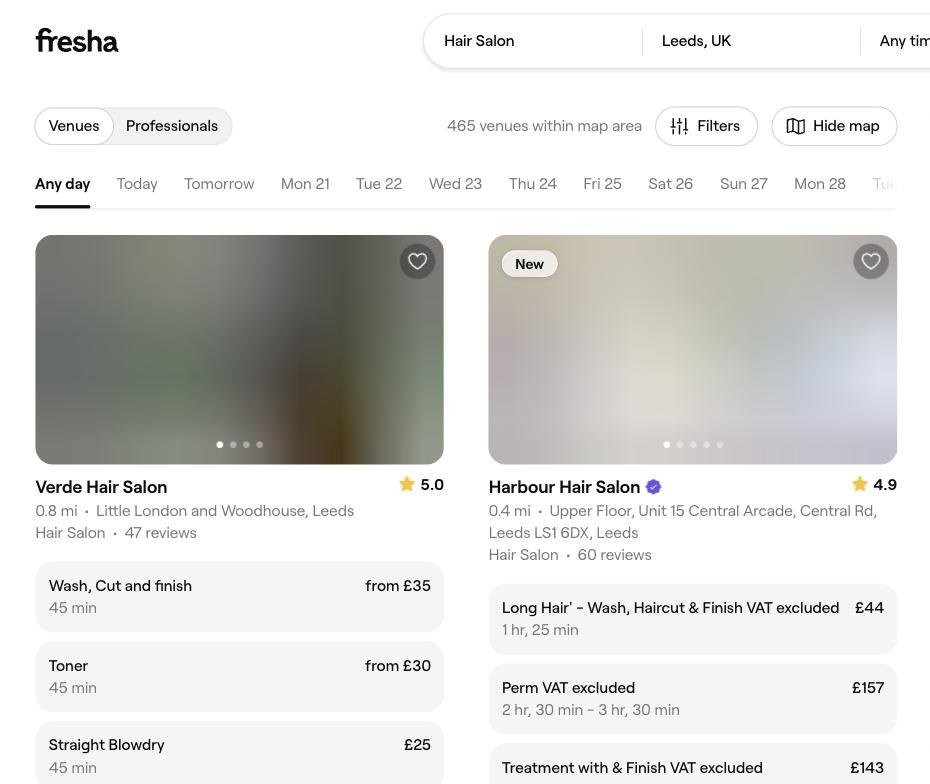Select the Sat 26 date tab
This screenshot has width=930, height=784.
tap(670, 184)
